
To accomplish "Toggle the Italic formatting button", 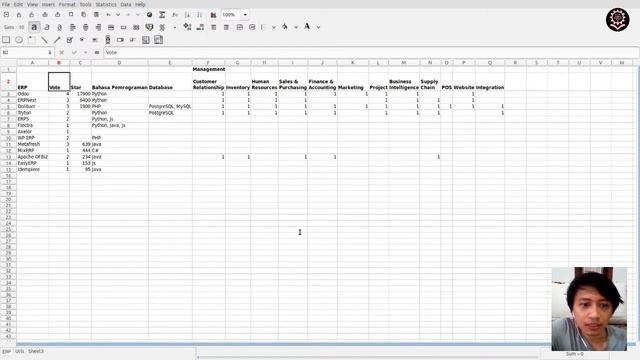I will [47, 27].
